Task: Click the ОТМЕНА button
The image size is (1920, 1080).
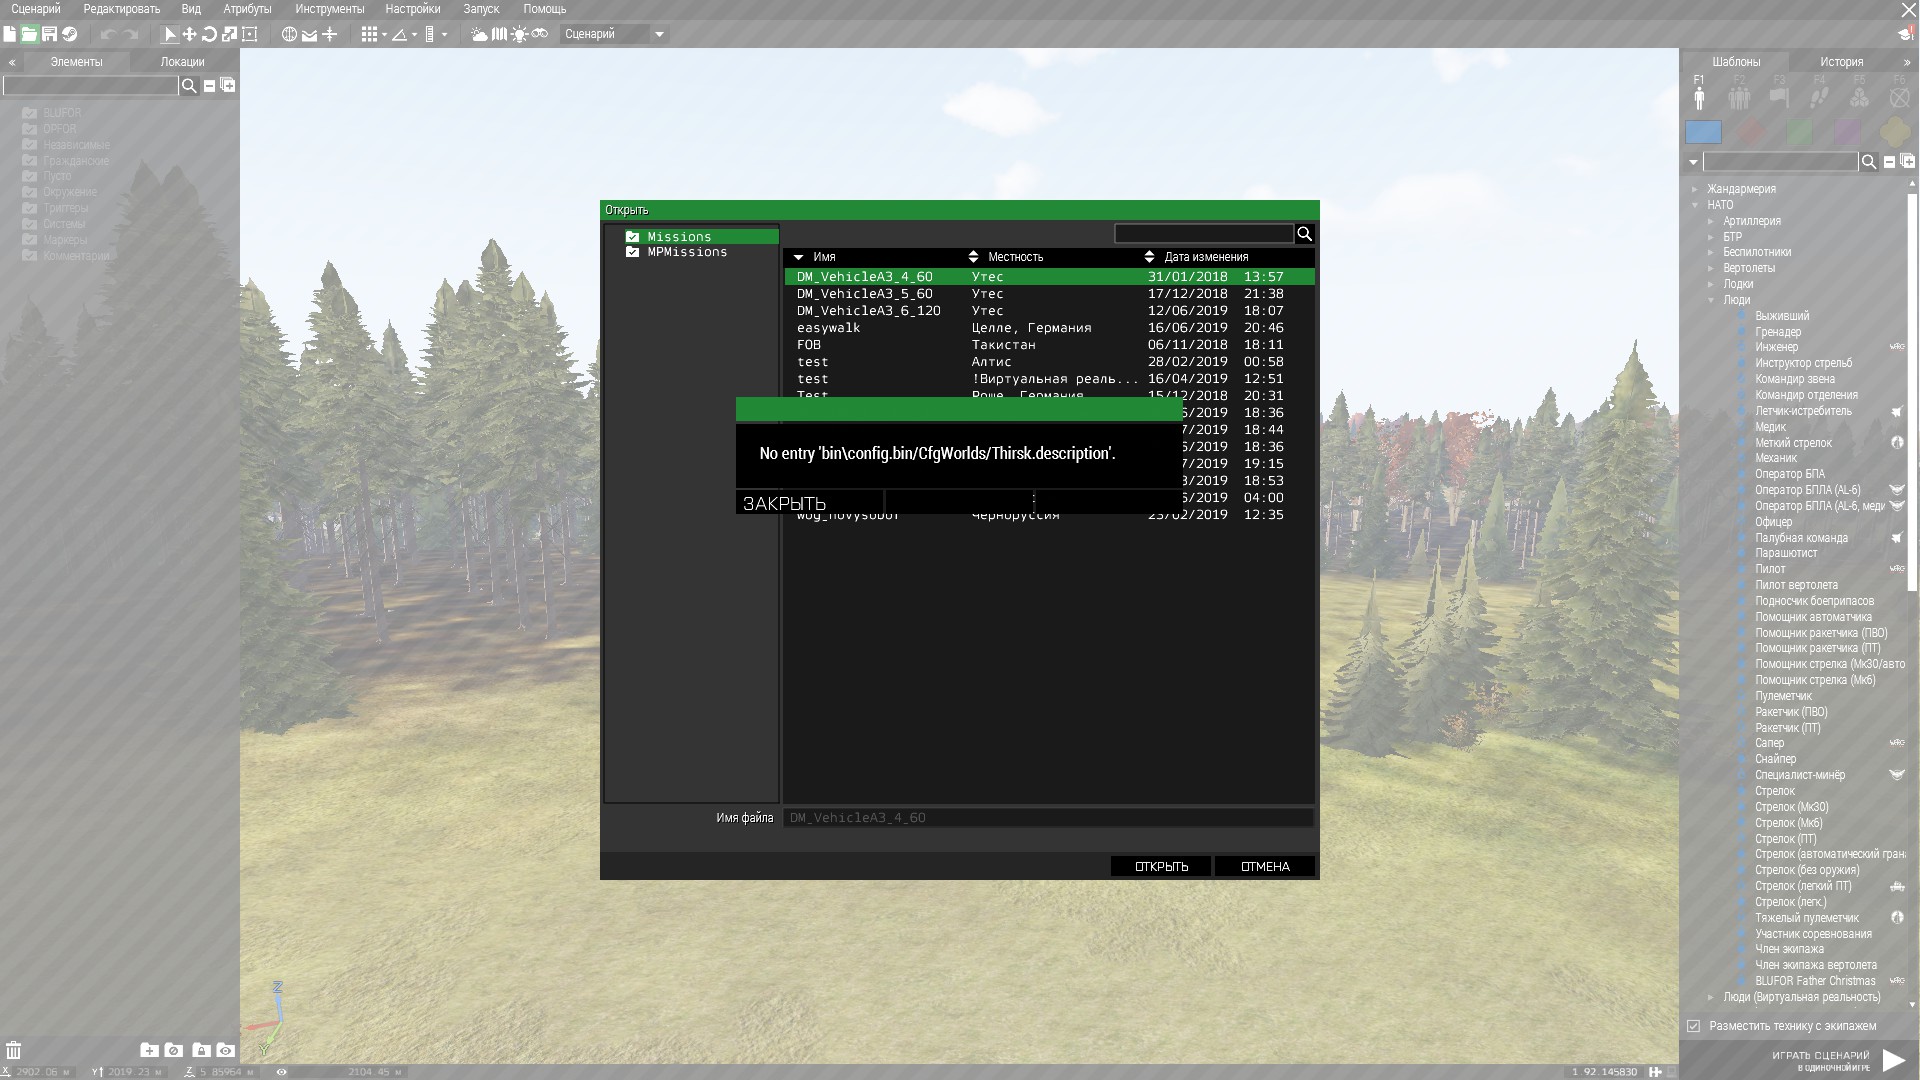Action: 1264,867
